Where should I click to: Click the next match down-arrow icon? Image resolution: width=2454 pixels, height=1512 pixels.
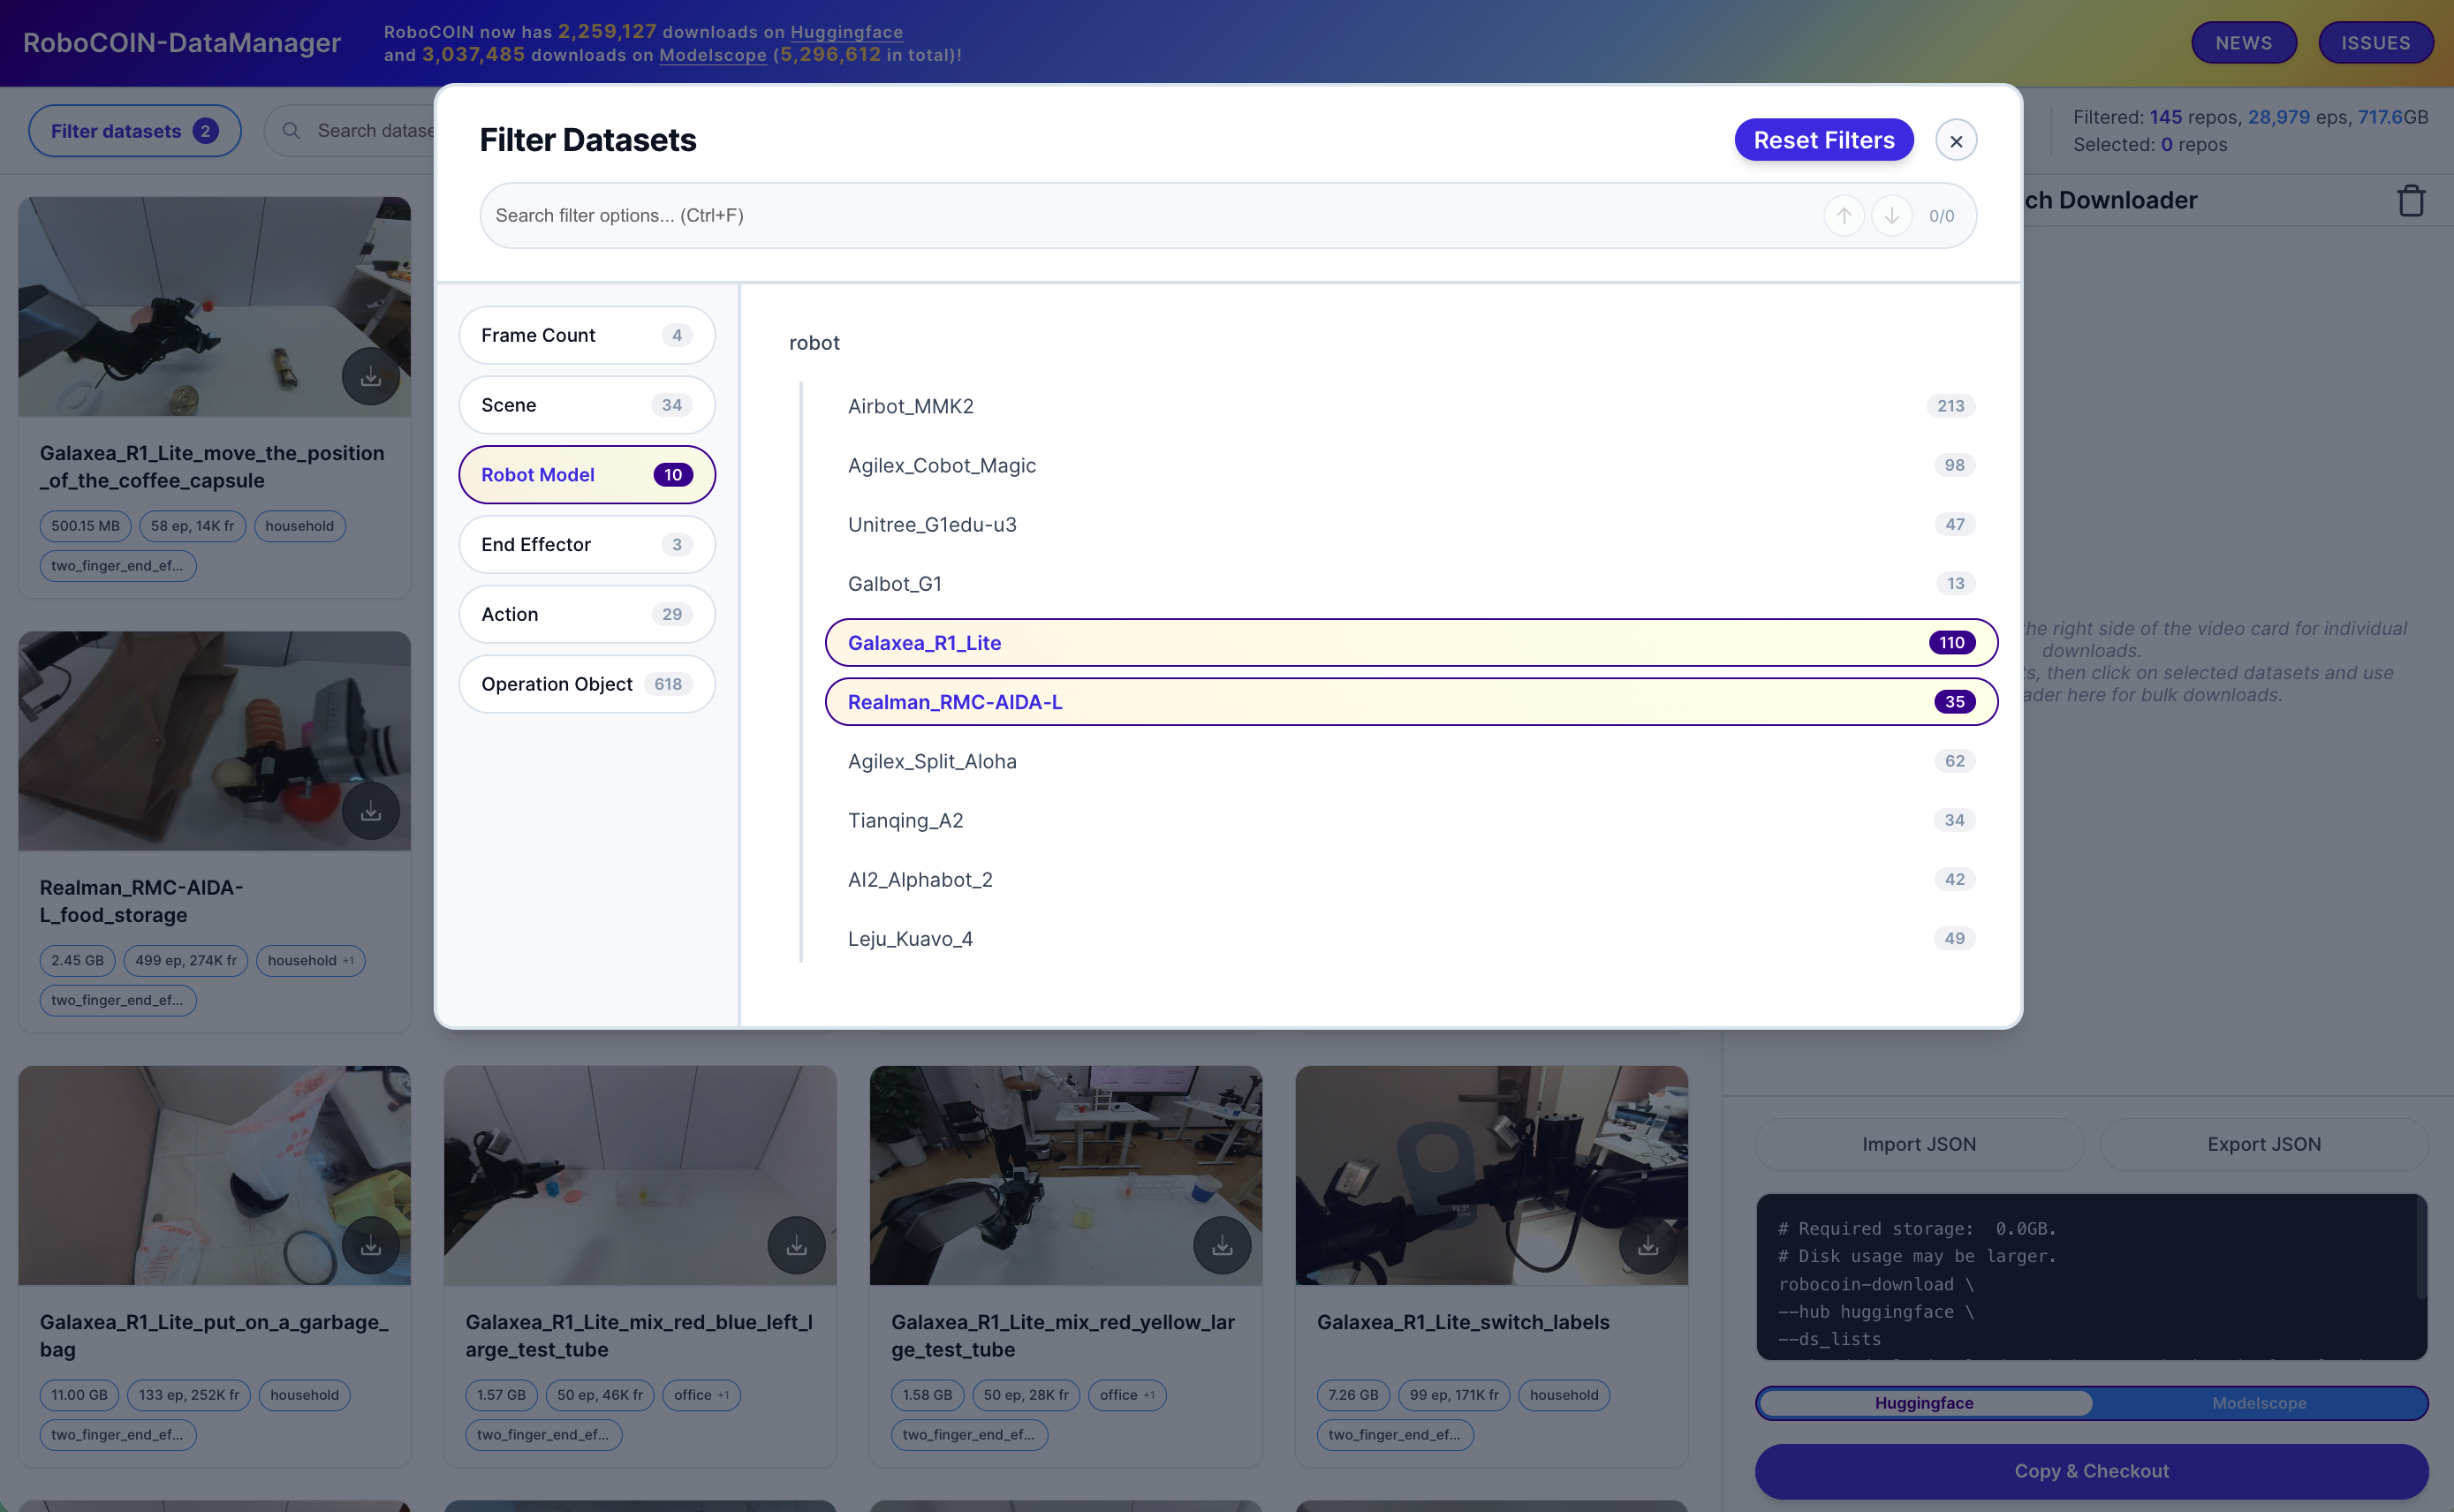tap(1891, 215)
